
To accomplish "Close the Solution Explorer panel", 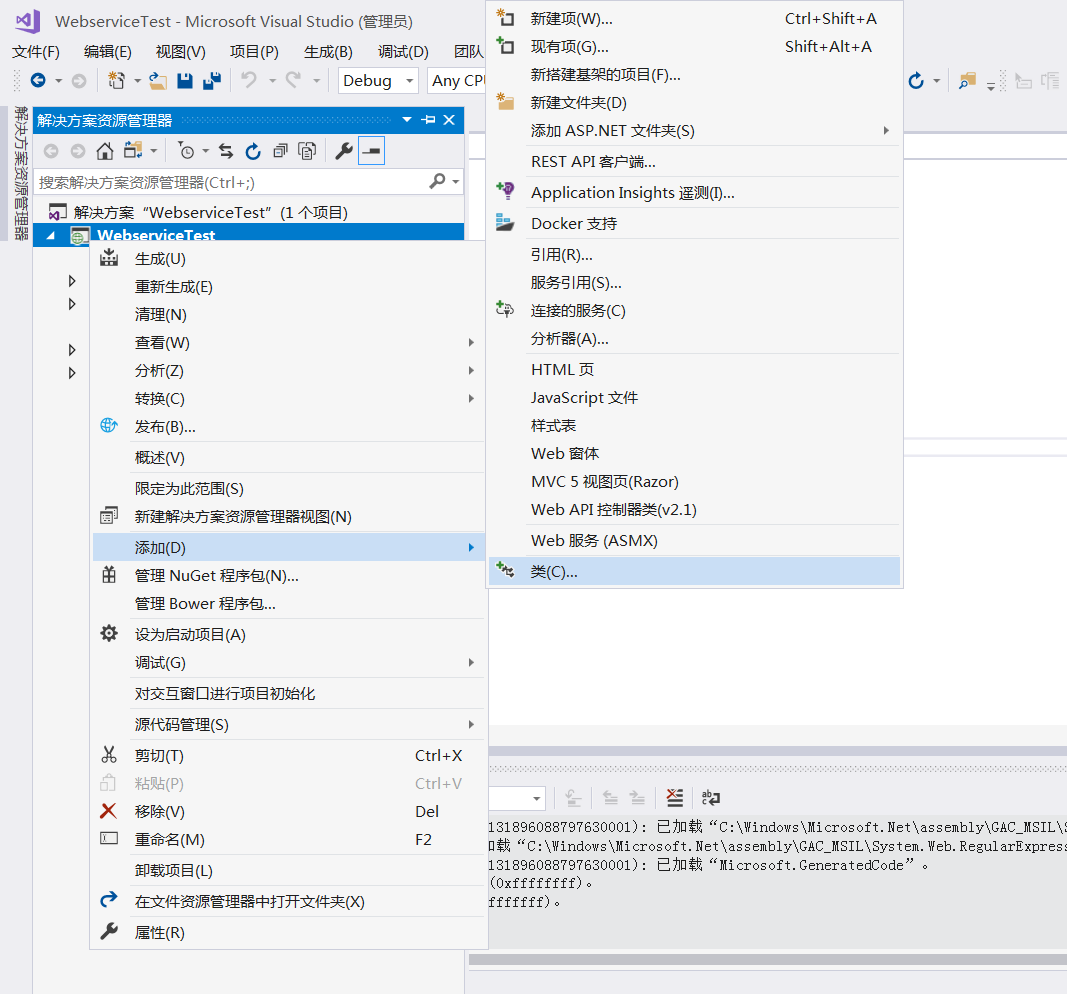I will (449, 120).
